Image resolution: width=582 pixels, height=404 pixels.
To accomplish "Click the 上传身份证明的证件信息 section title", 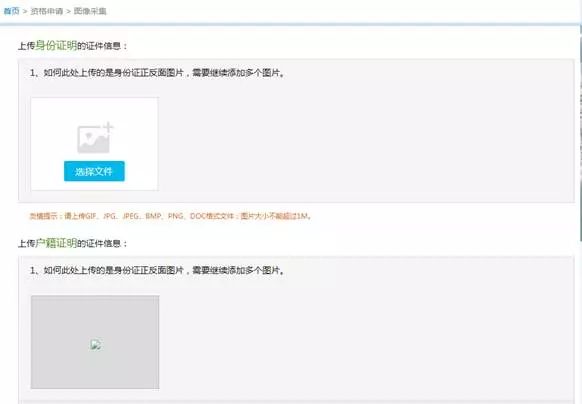I will click(x=73, y=46).
